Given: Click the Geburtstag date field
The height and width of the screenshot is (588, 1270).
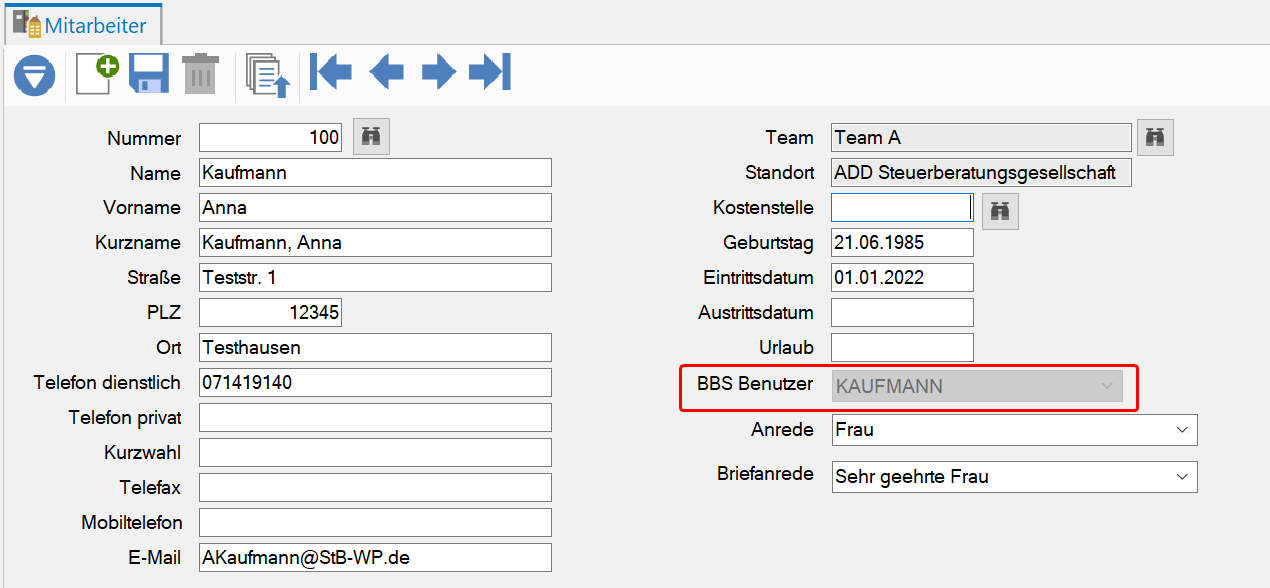Looking at the screenshot, I should pyautogui.click(x=902, y=243).
